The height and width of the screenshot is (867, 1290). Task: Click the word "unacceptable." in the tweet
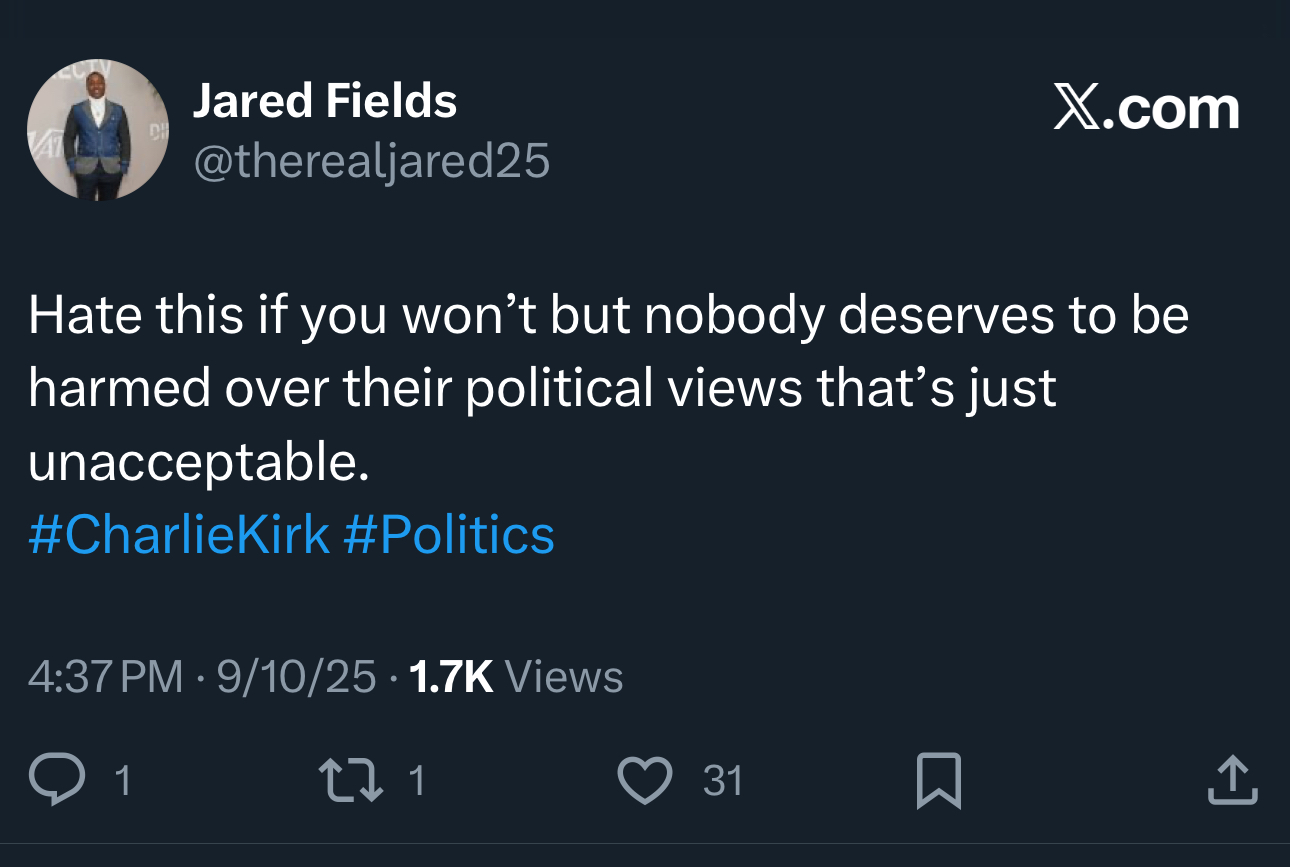pos(198,462)
